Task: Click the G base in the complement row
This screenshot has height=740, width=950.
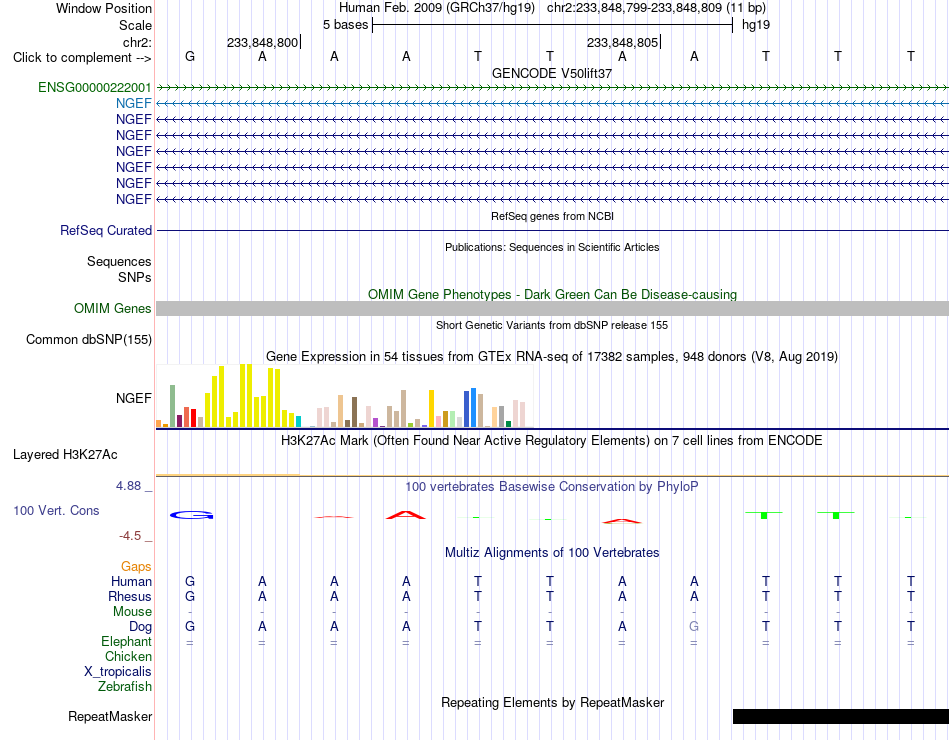Action: point(190,56)
